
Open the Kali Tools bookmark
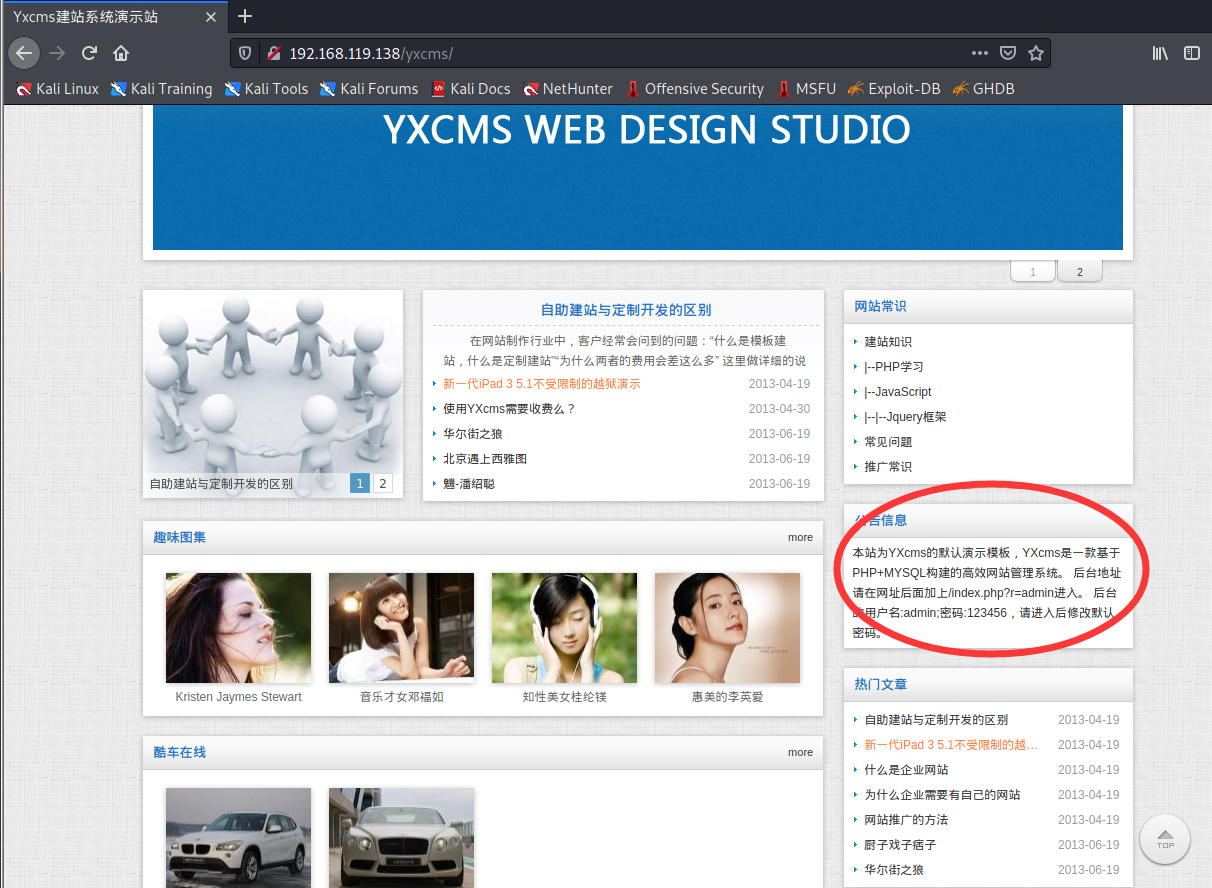point(266,89)
